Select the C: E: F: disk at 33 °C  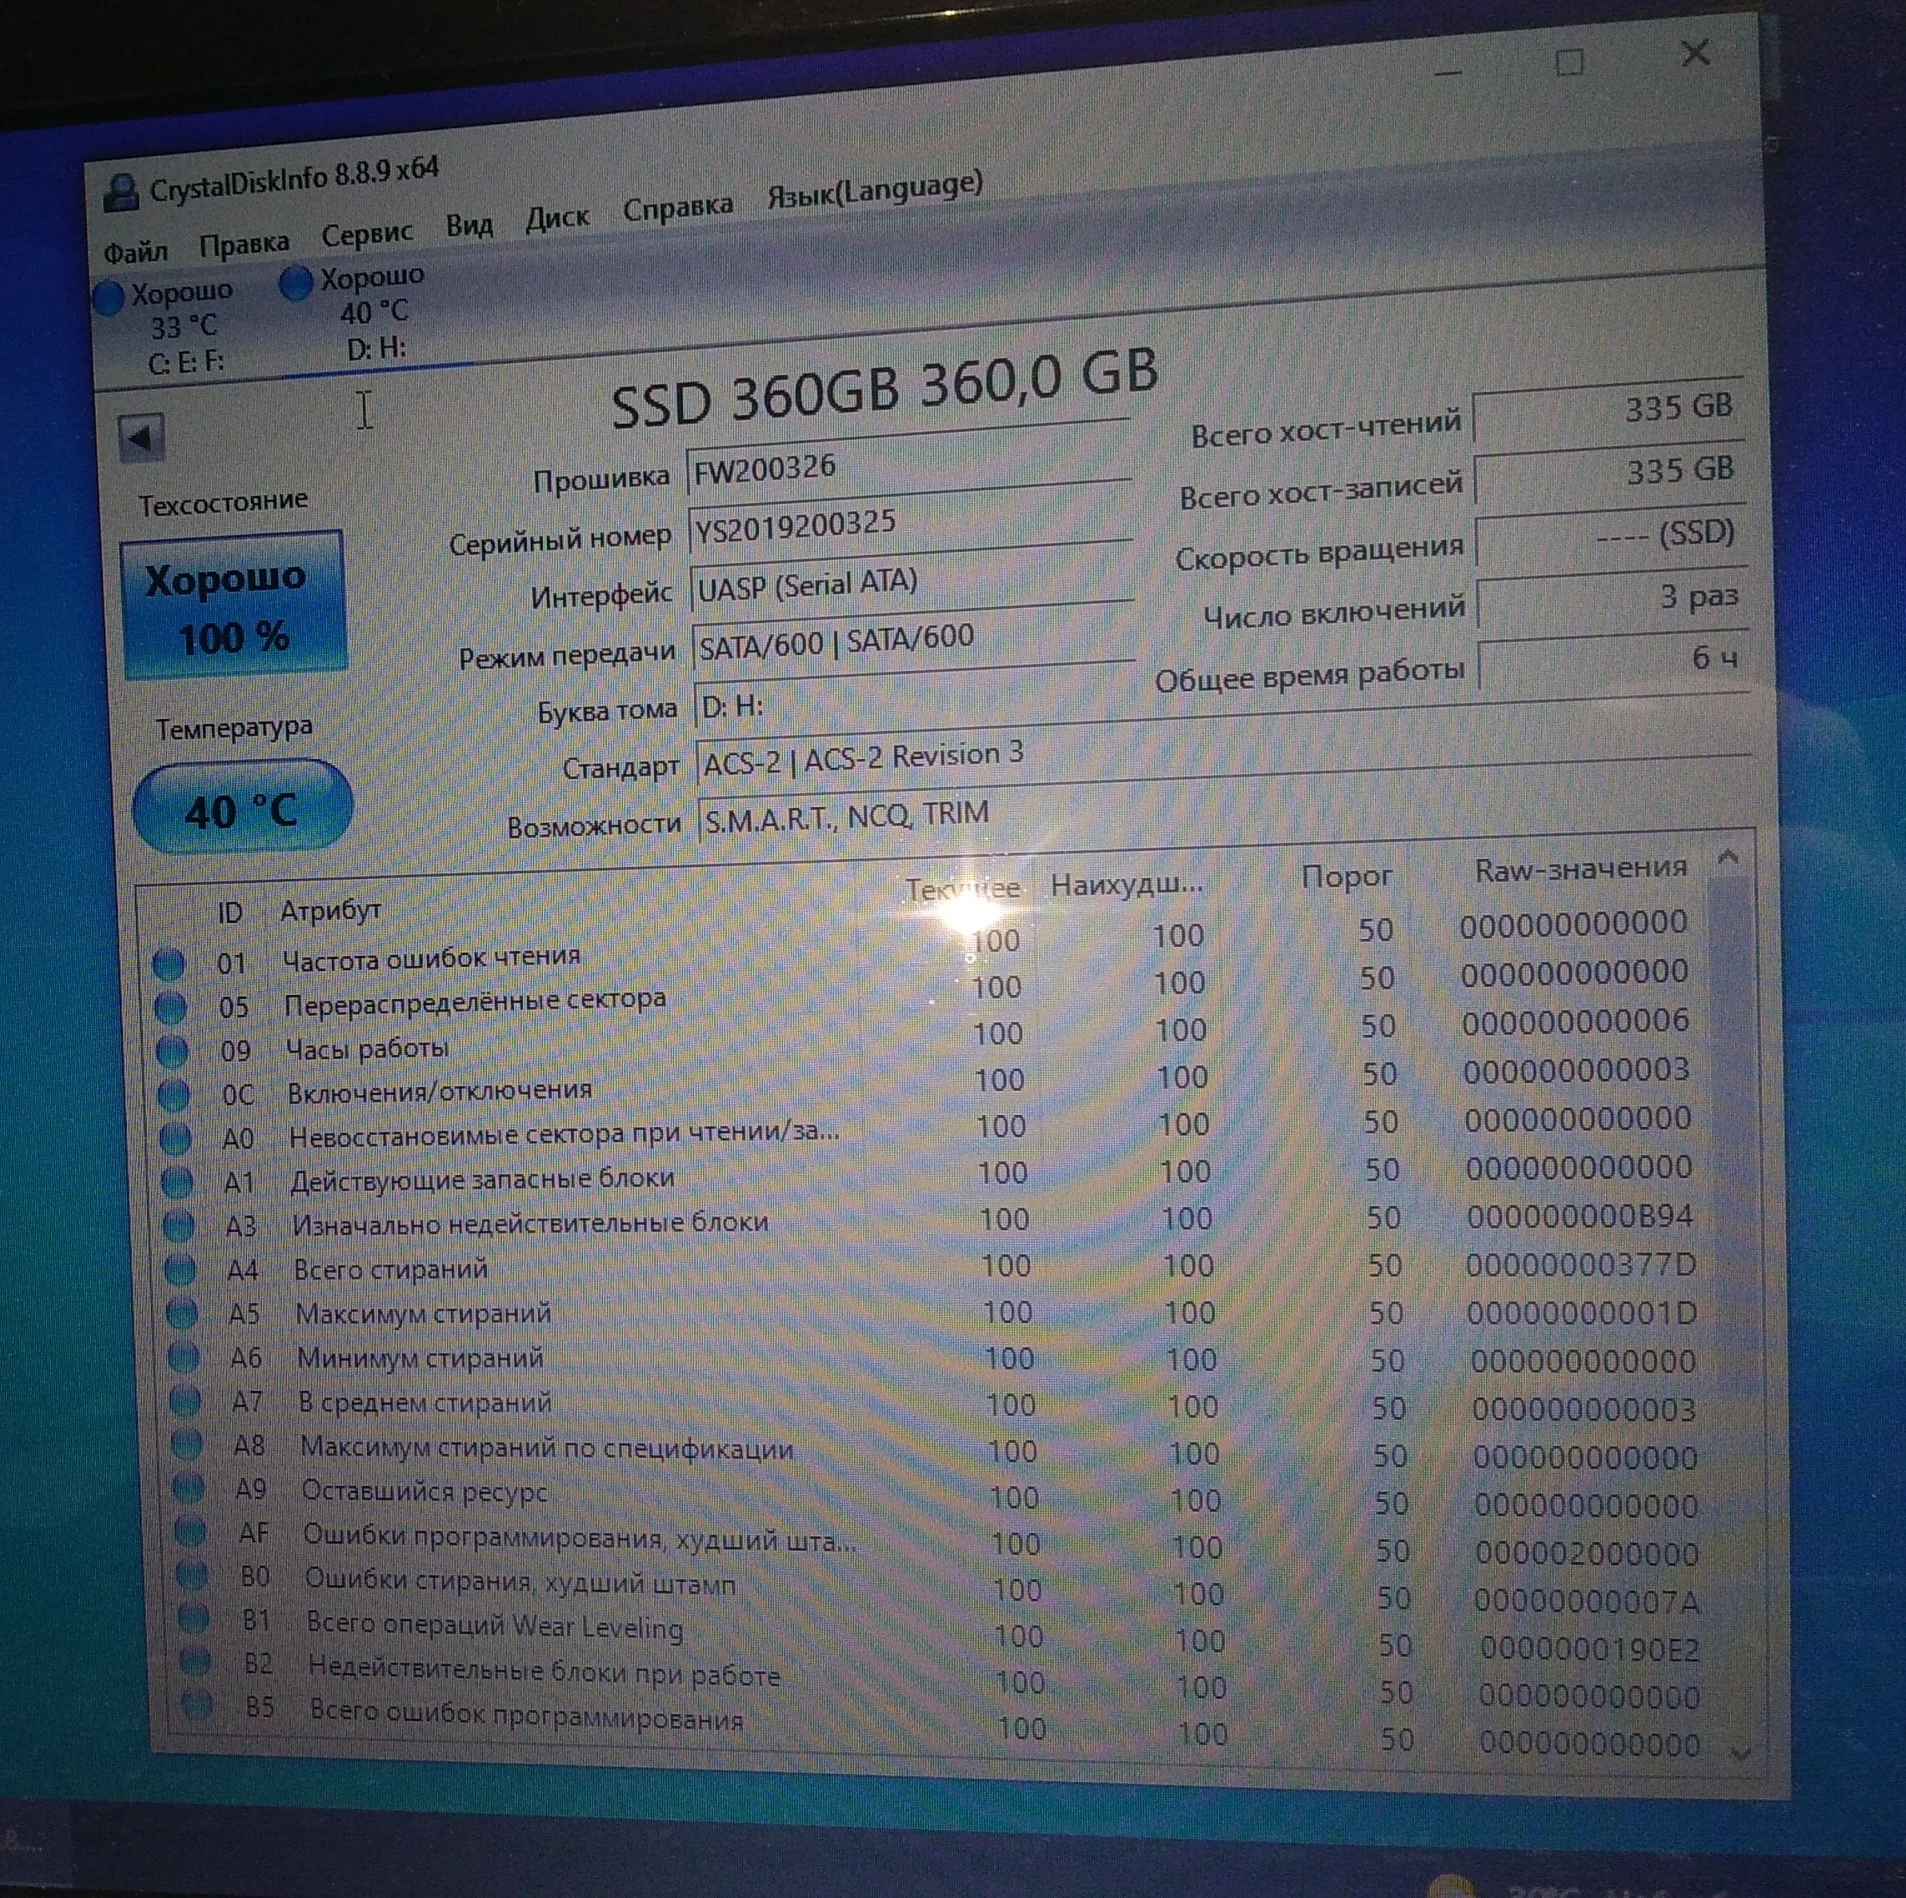click(167, 327)
